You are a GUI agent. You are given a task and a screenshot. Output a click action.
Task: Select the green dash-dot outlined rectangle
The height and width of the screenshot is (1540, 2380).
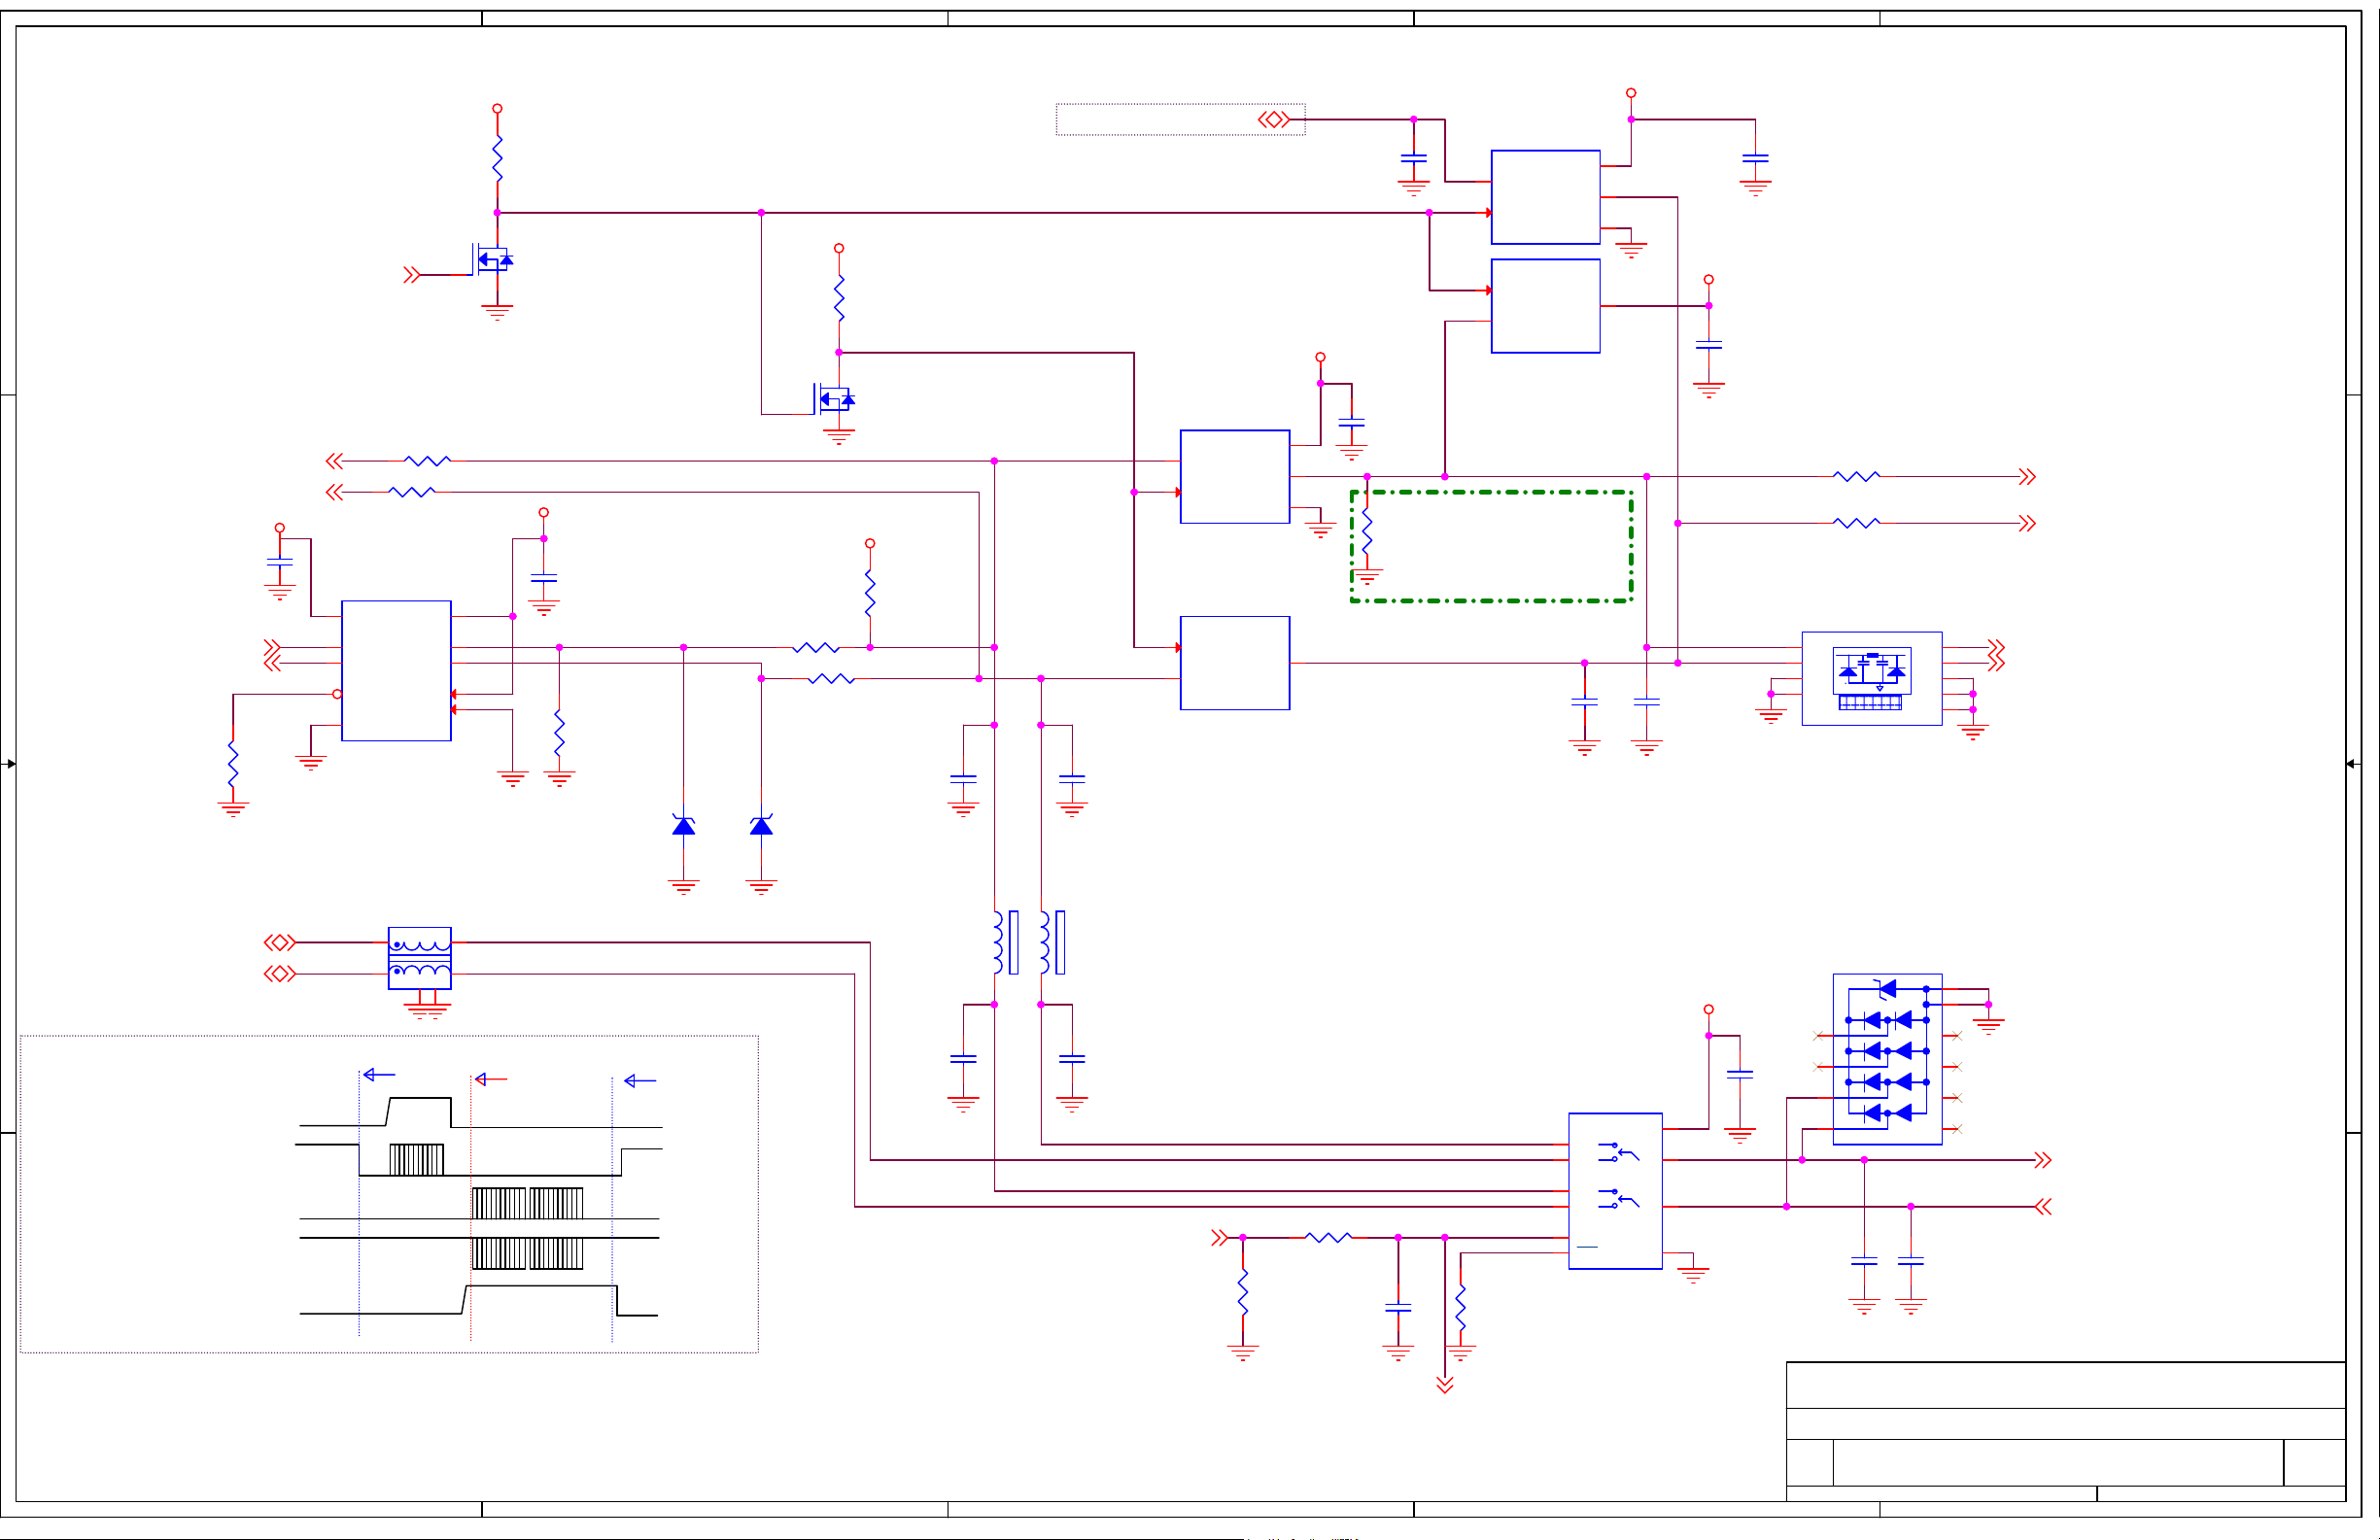click(x=1491, y=546)
